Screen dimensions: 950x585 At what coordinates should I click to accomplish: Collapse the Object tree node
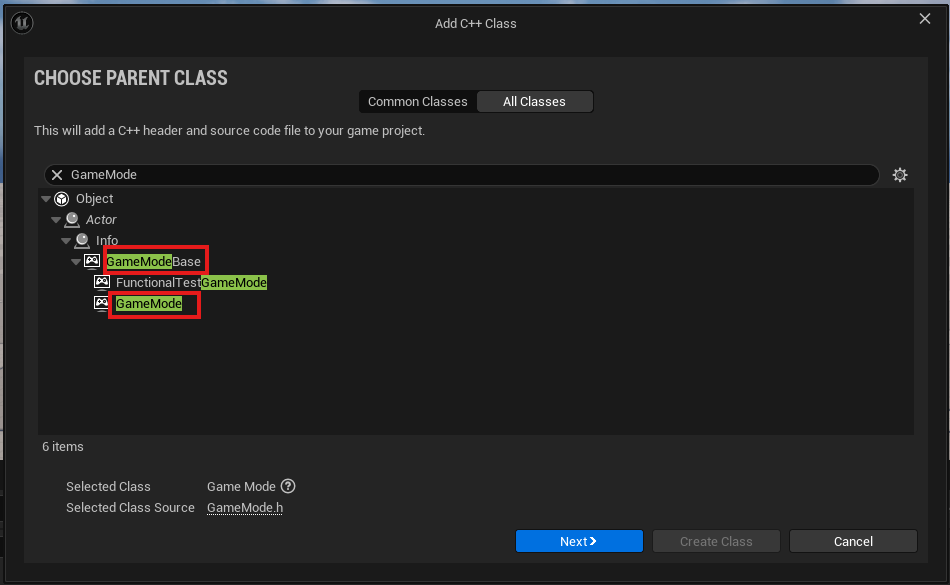click(46, 199)
